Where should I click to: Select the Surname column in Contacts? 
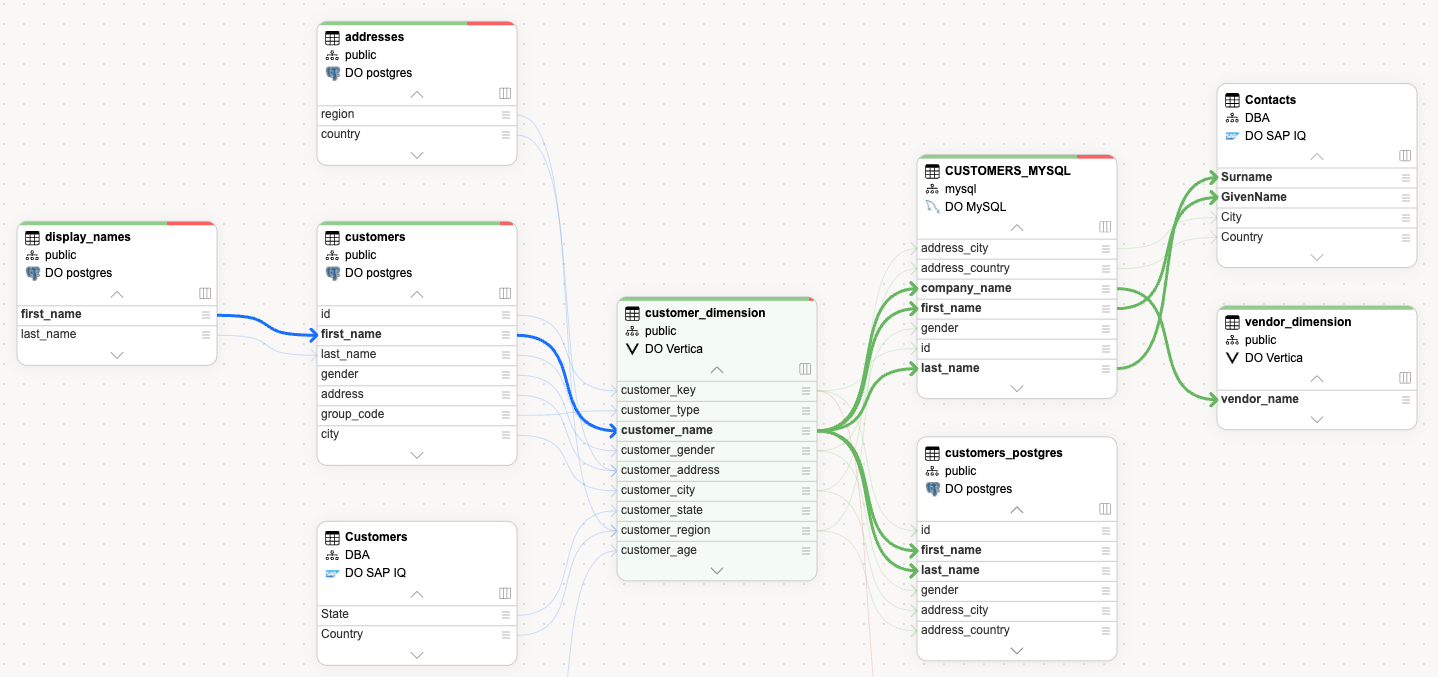click(1246, 177)
